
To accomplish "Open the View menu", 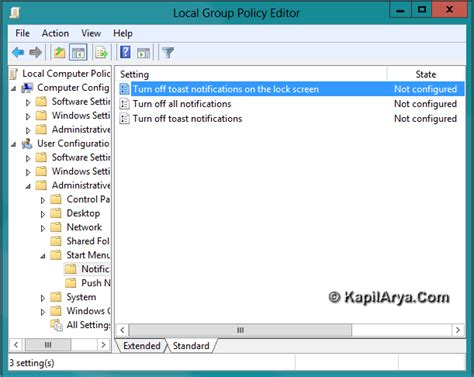I will coord(91,33).
